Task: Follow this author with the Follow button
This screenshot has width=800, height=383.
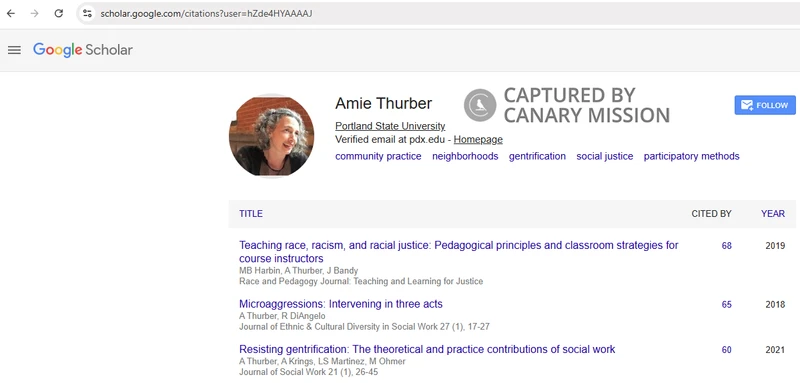Action: click(x=765, y=105)
